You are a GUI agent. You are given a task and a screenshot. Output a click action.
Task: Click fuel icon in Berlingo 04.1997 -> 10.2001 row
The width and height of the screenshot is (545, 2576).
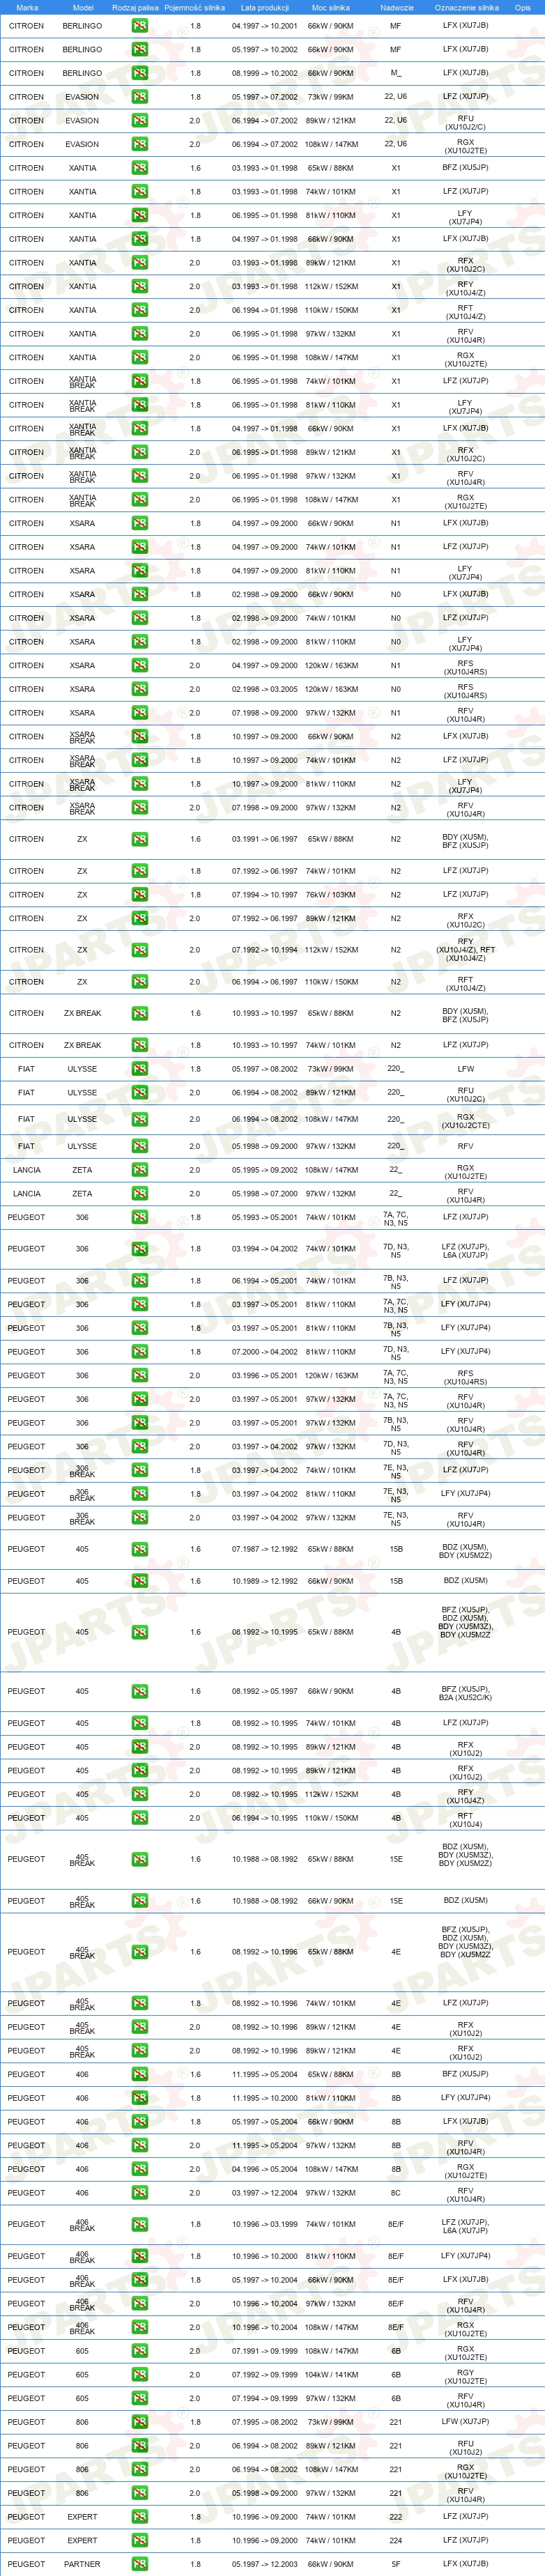tap(139, 25)
